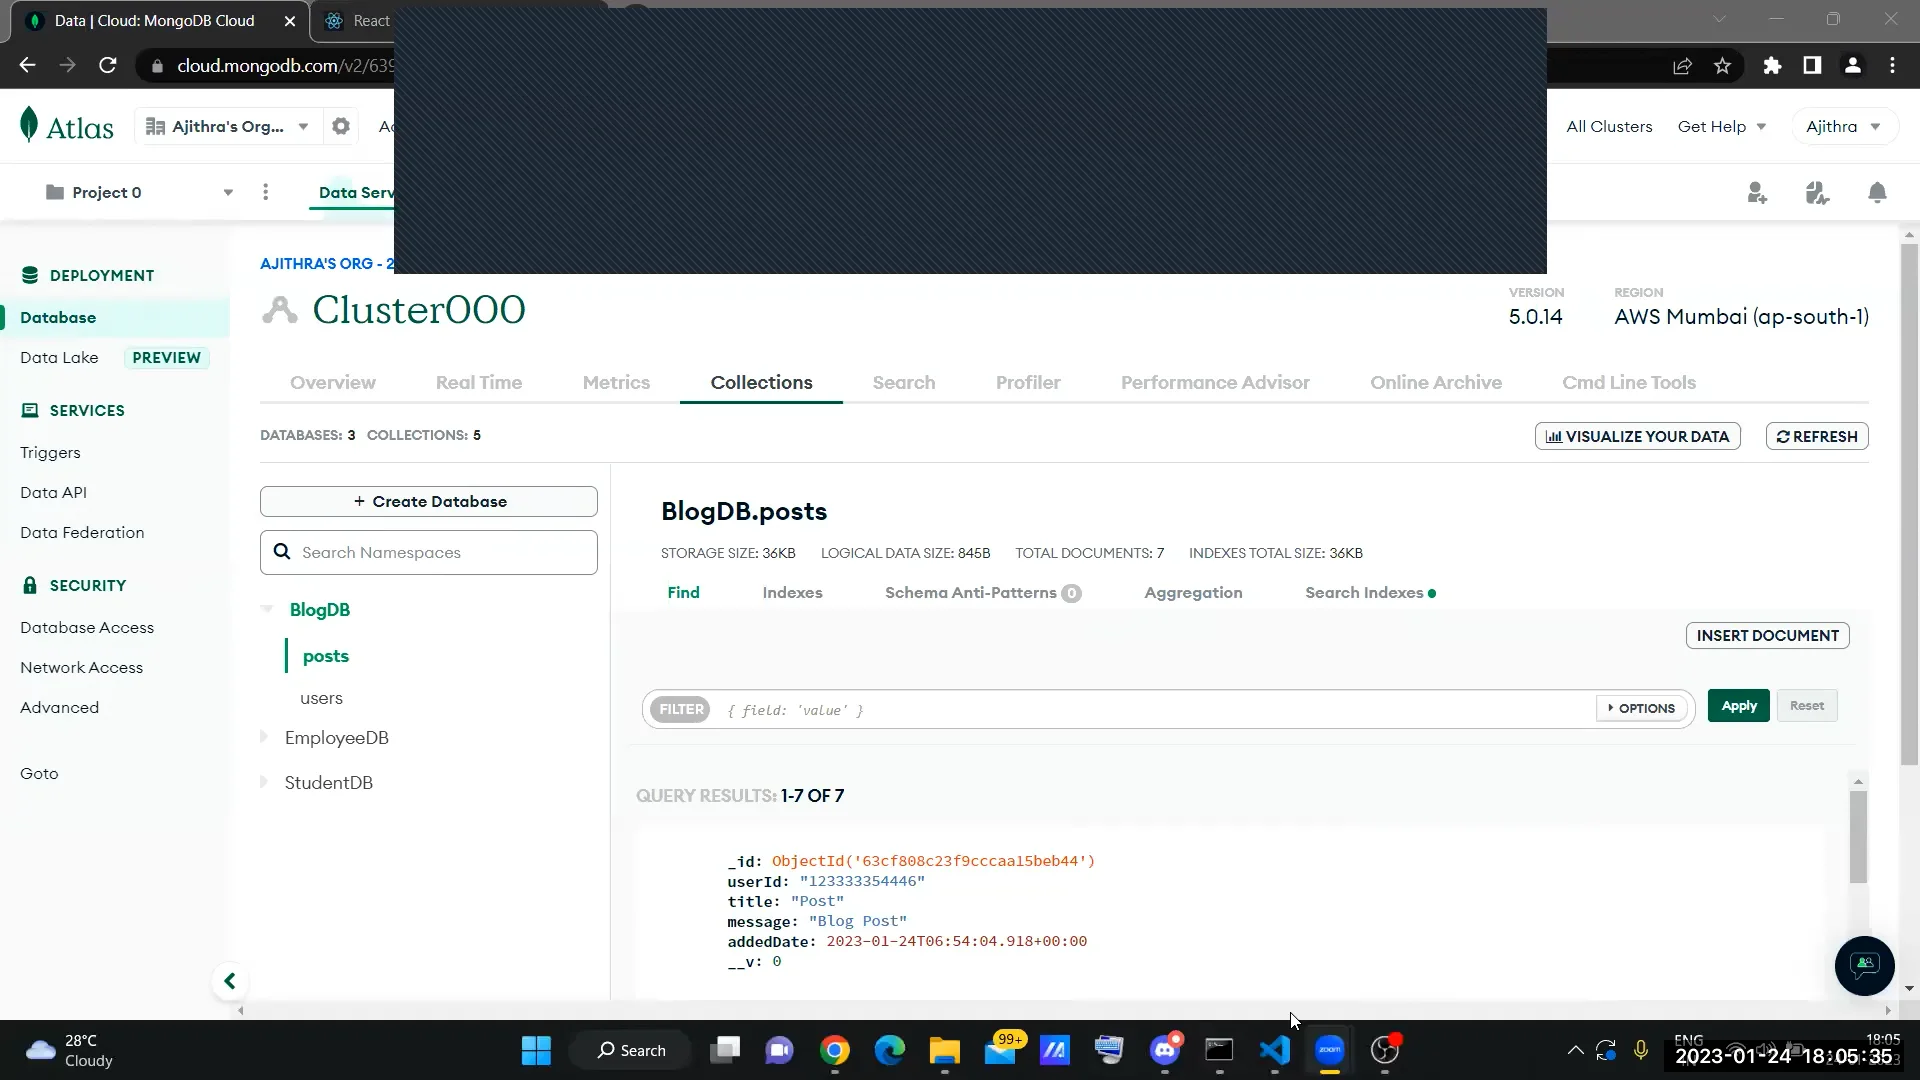The image size is (1920, 1080).
Task: Open project options three-dot menu
Action: click(265, 192)
